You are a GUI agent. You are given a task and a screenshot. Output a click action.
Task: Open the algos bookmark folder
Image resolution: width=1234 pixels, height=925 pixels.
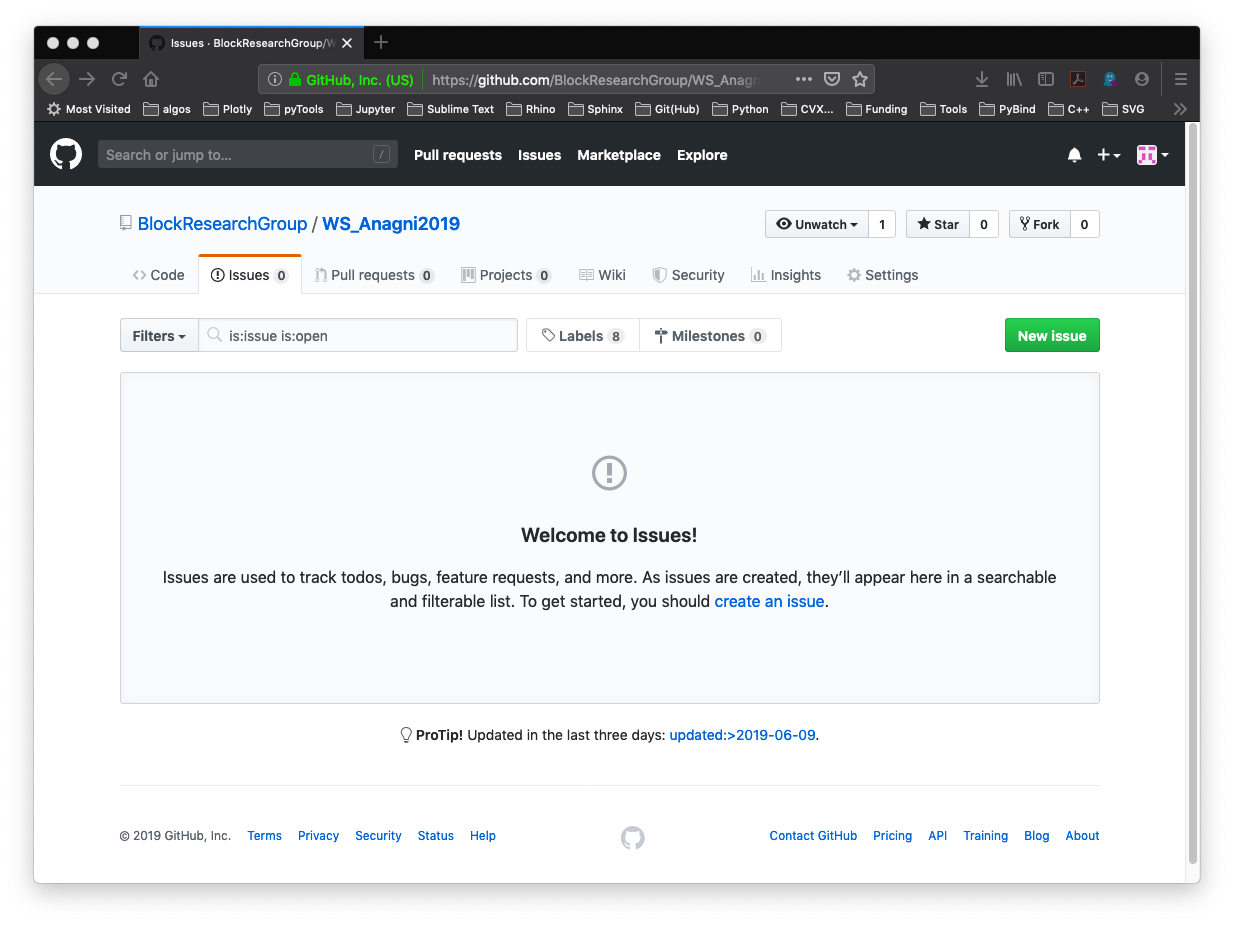point(167,109)
